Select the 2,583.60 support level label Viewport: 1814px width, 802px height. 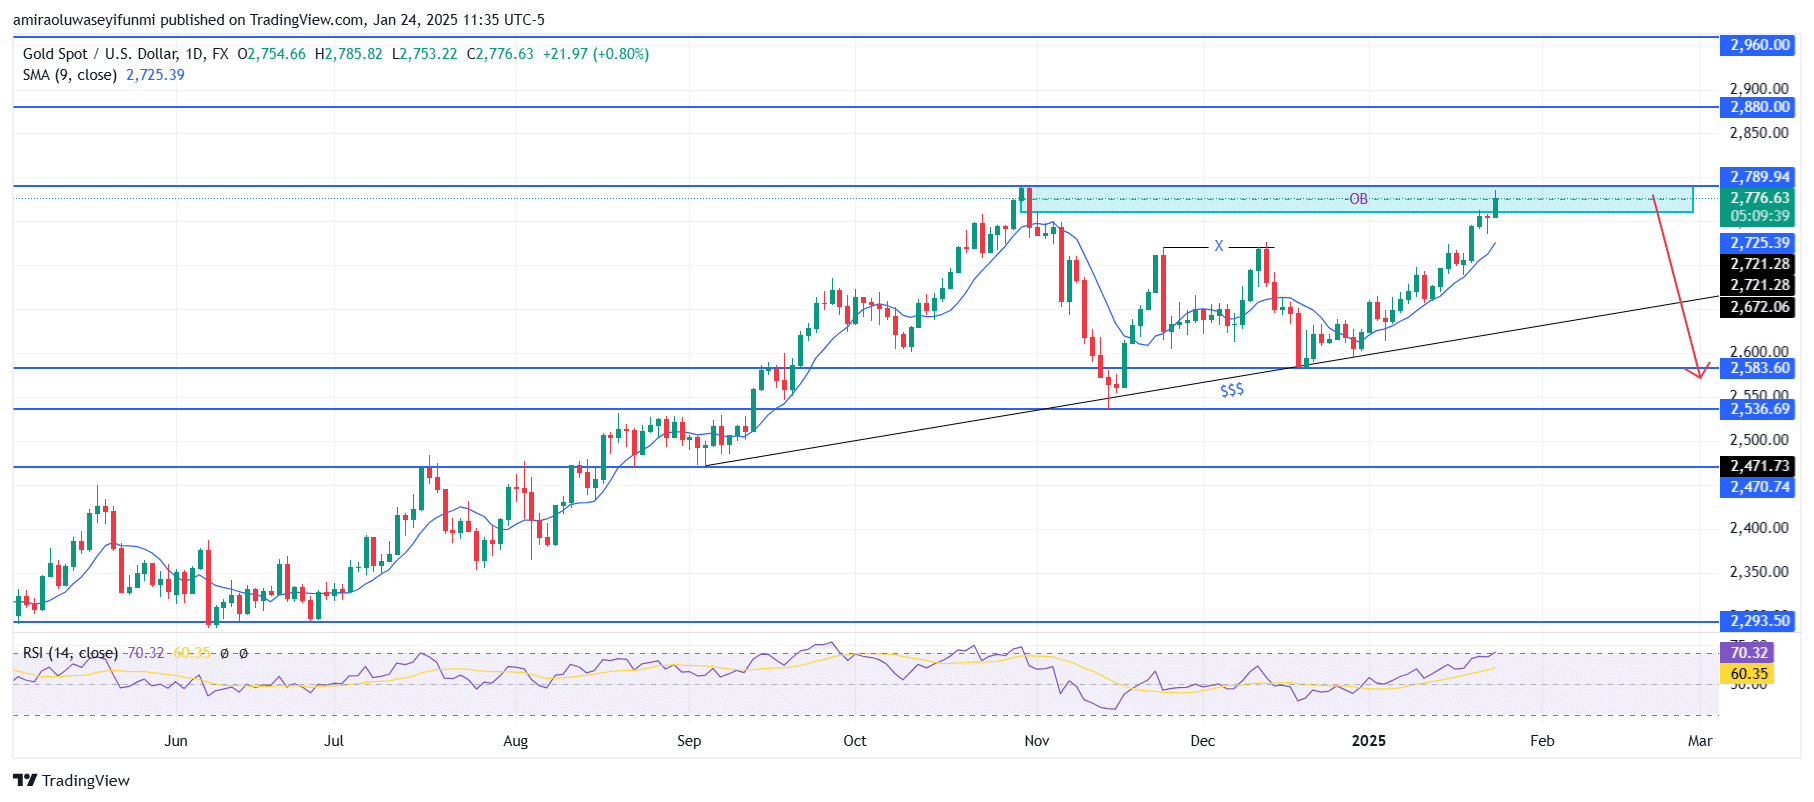pos(1759,368)
